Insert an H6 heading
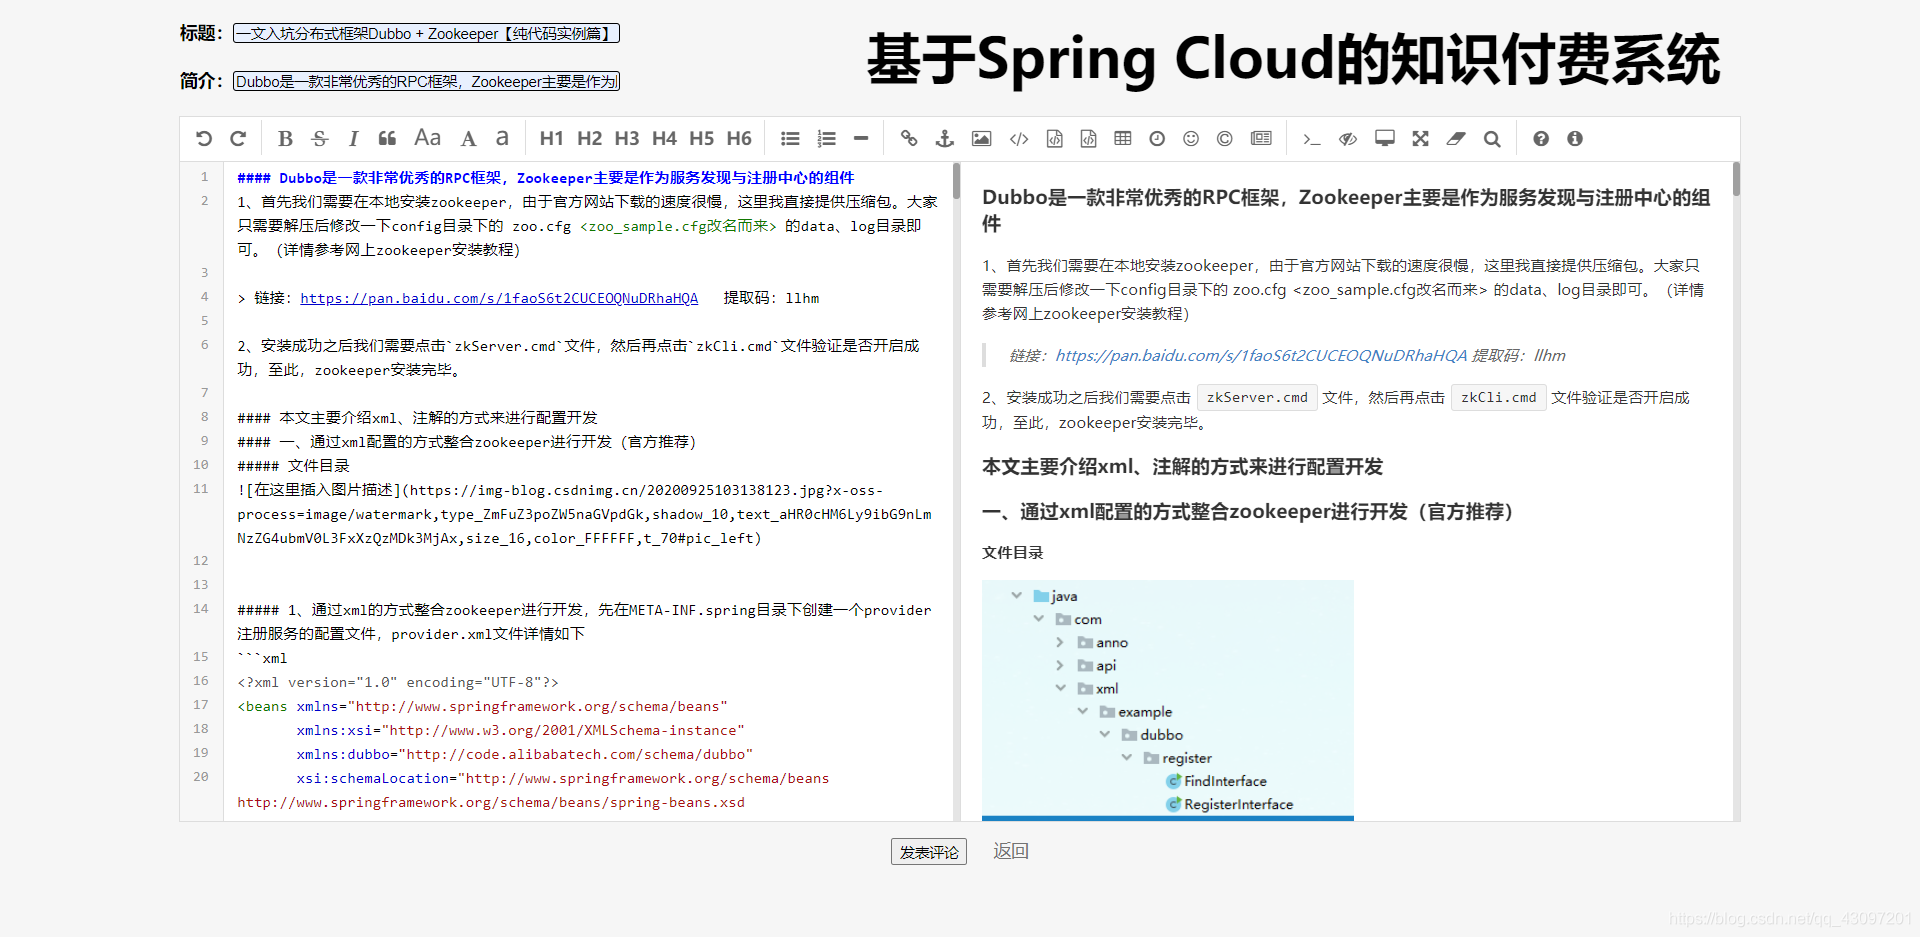 tap(739, 139)
